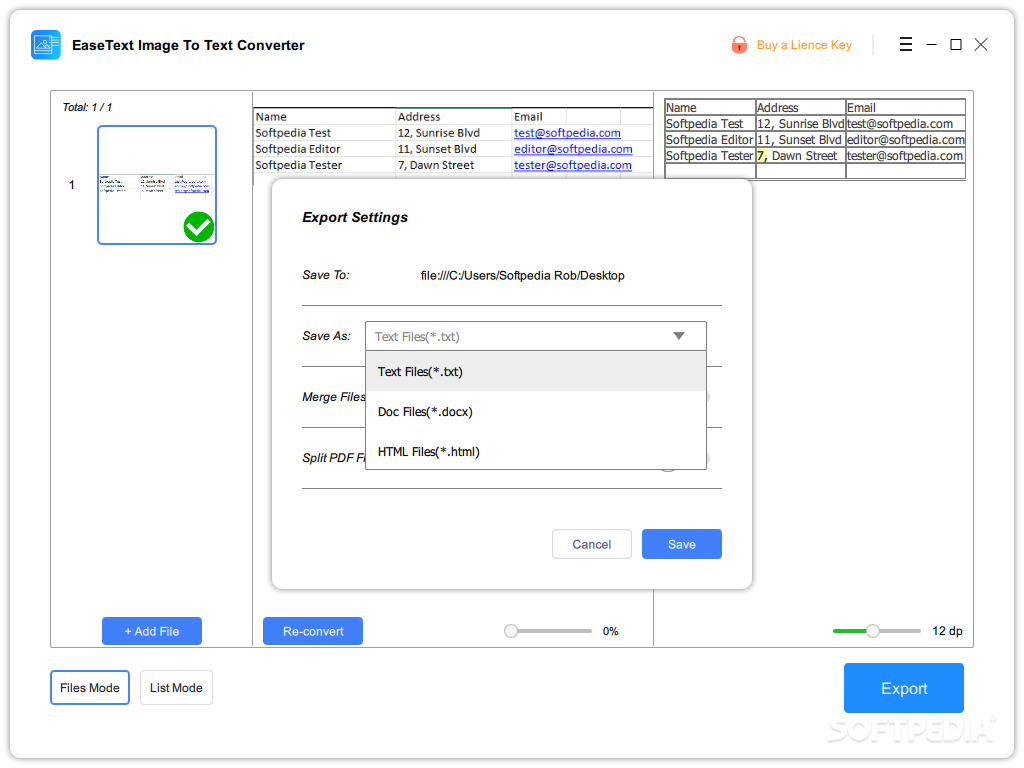This screenshot has height=768, width=1024.
Task: Click the font size slider handle at 12 dp
Action: point(872,631)
